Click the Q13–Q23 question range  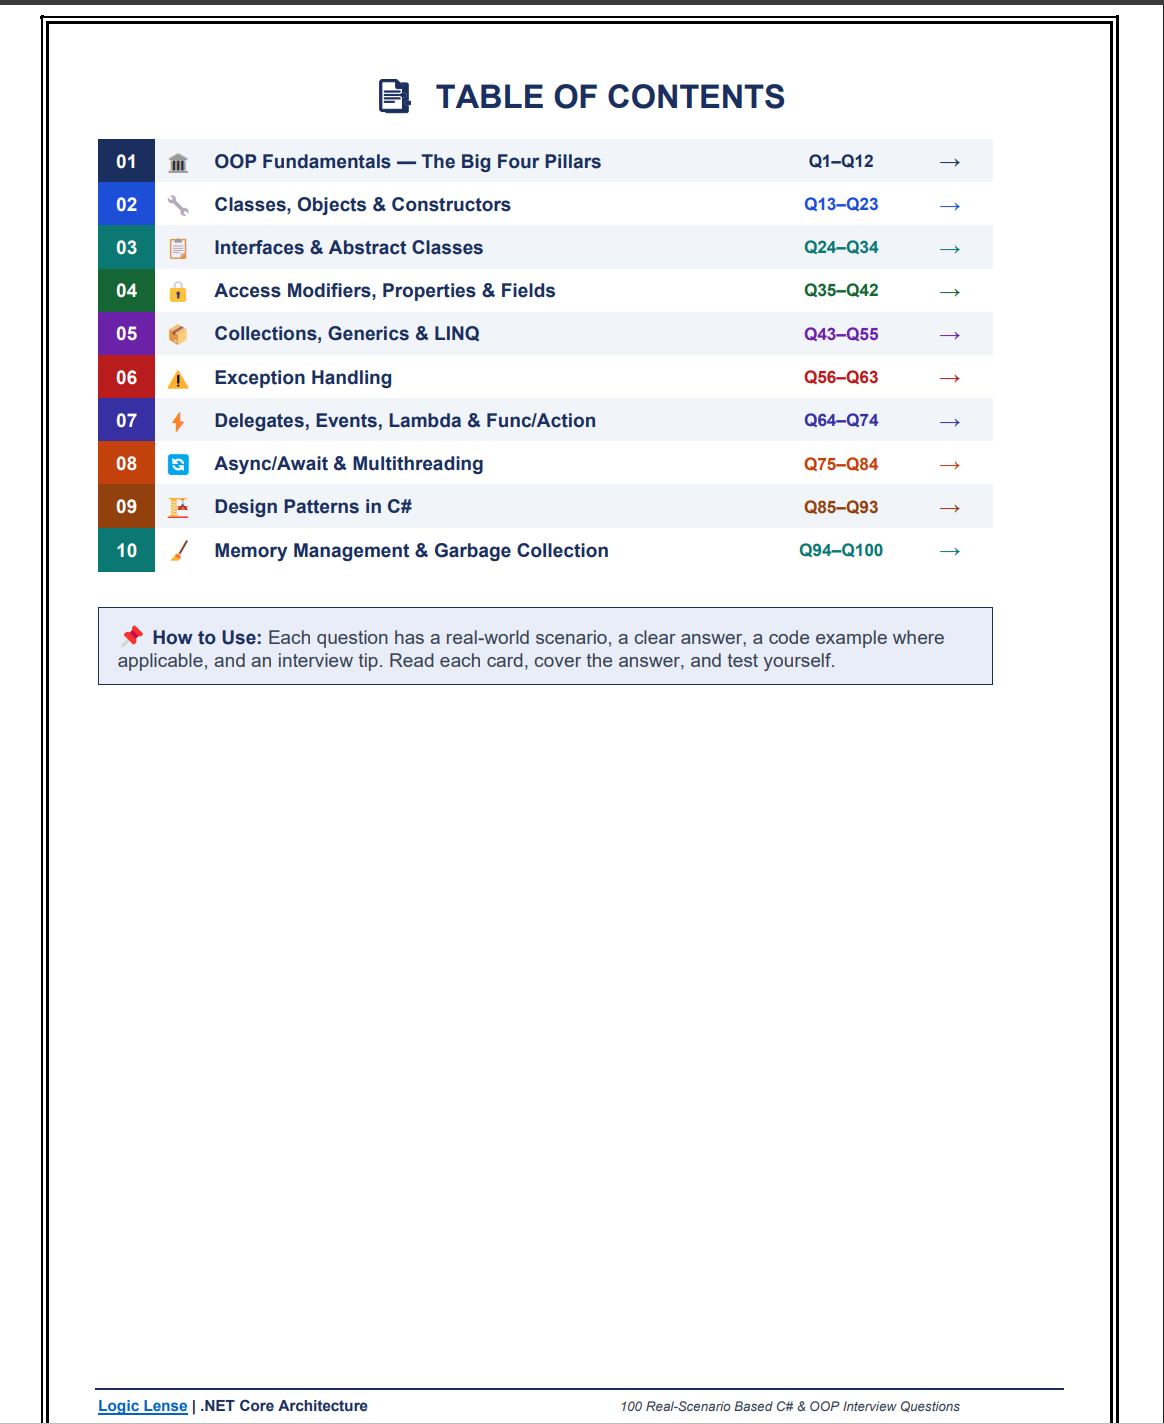click(x=841, y=205)
